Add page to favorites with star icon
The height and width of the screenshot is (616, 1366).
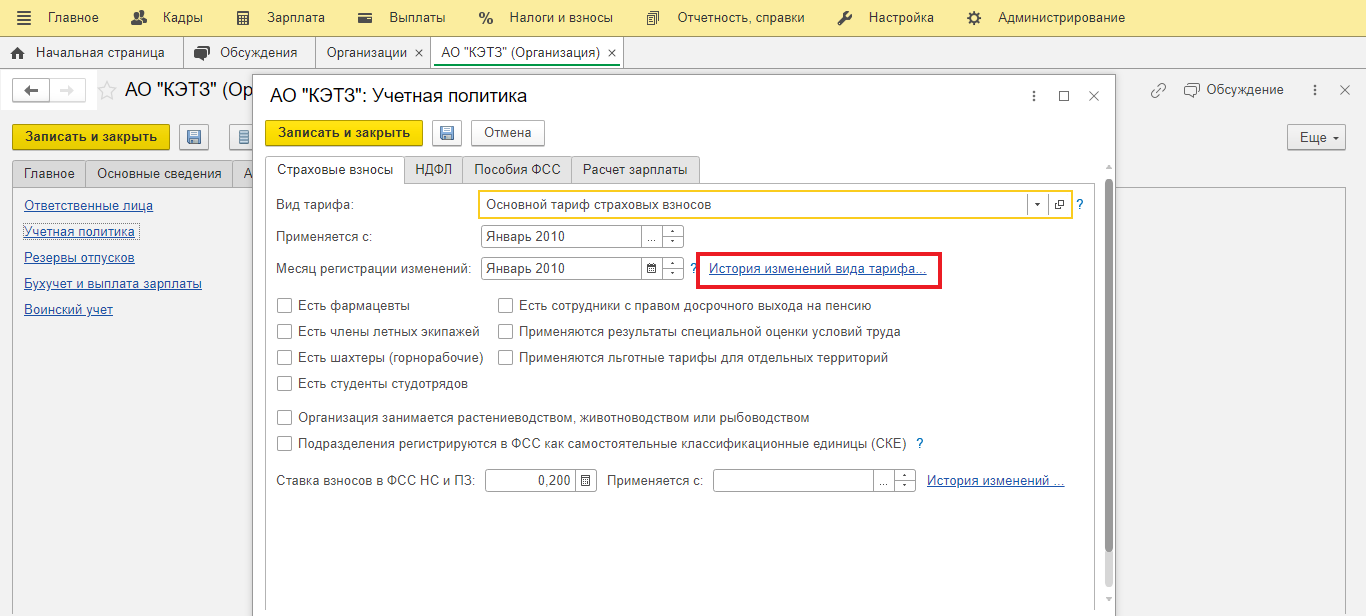tap(107, 91)
